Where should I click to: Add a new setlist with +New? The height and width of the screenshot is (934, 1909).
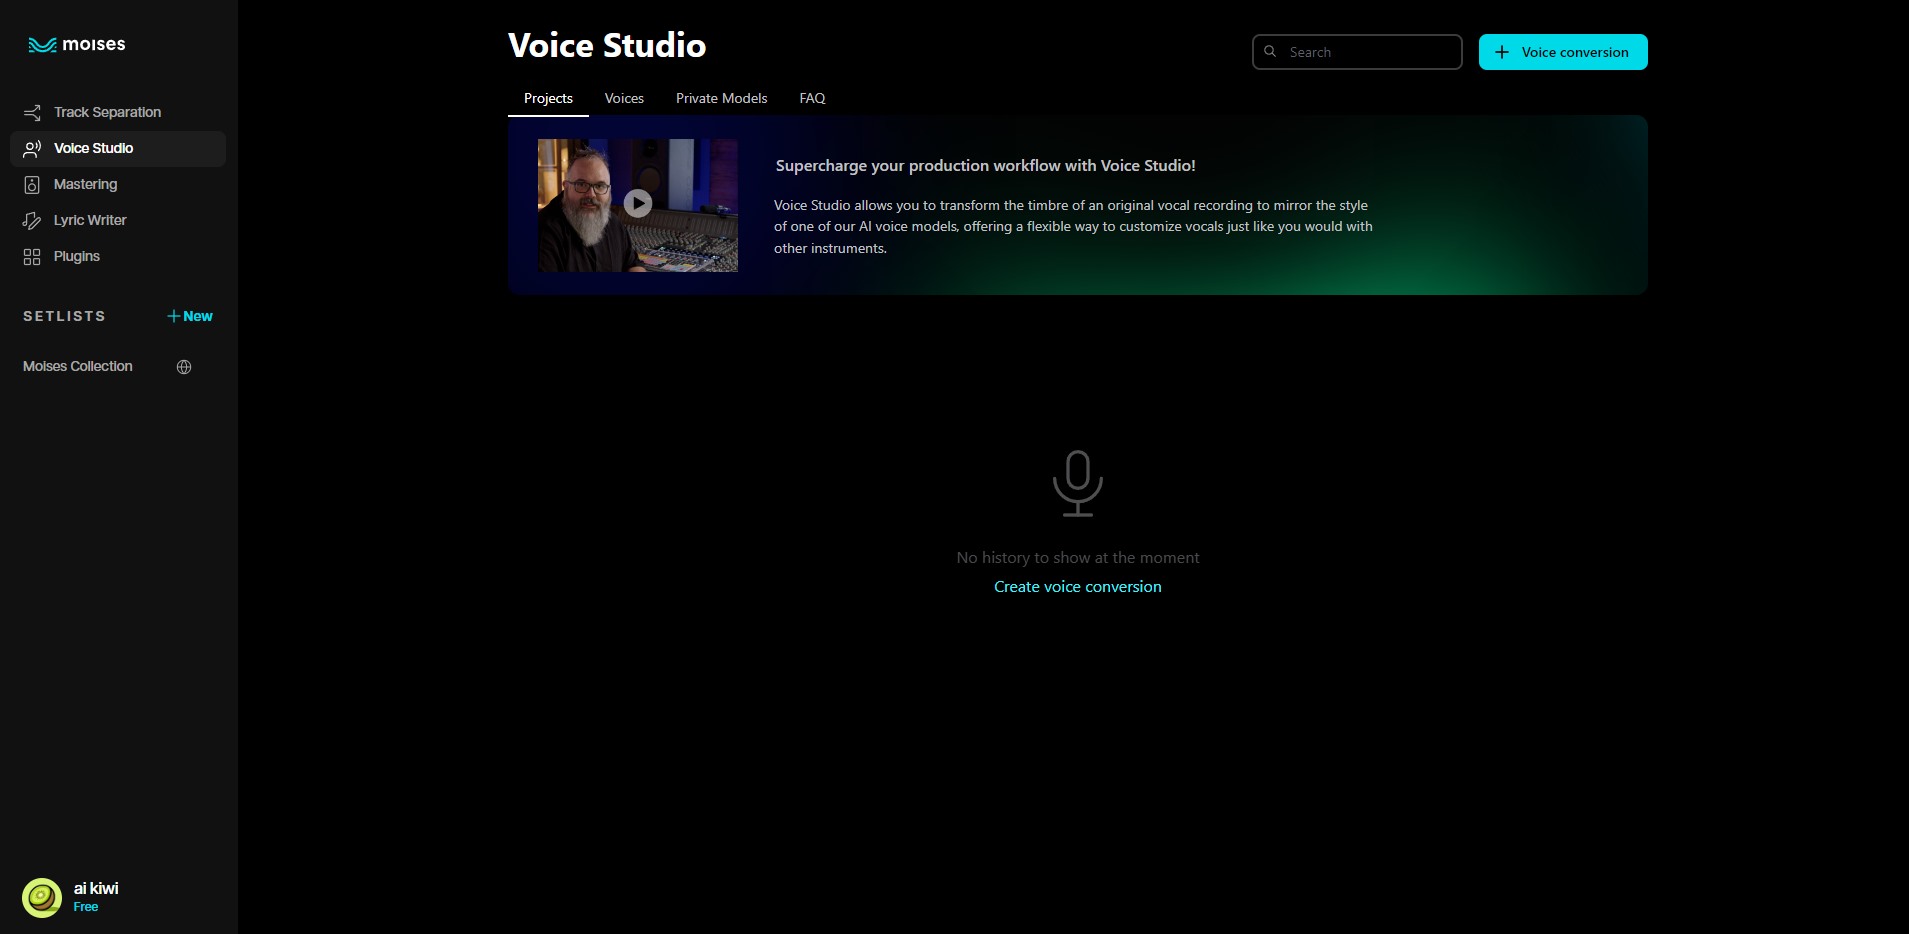[x=190, y=316]
